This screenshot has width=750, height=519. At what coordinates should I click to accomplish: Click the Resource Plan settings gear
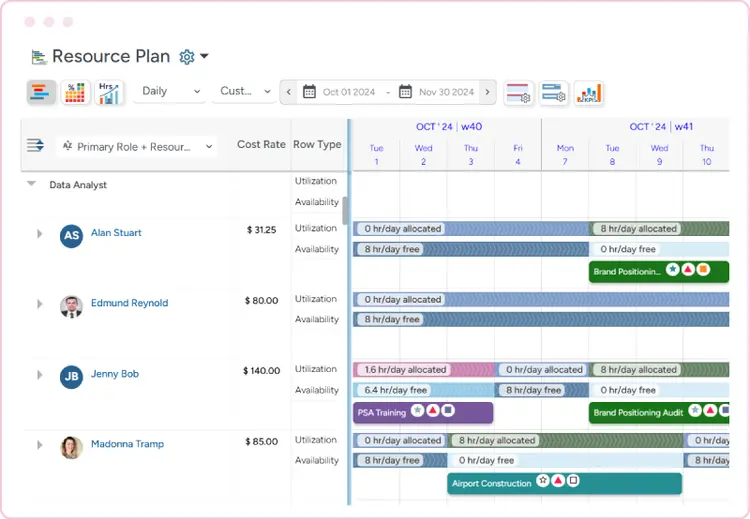tap(187, 57)
